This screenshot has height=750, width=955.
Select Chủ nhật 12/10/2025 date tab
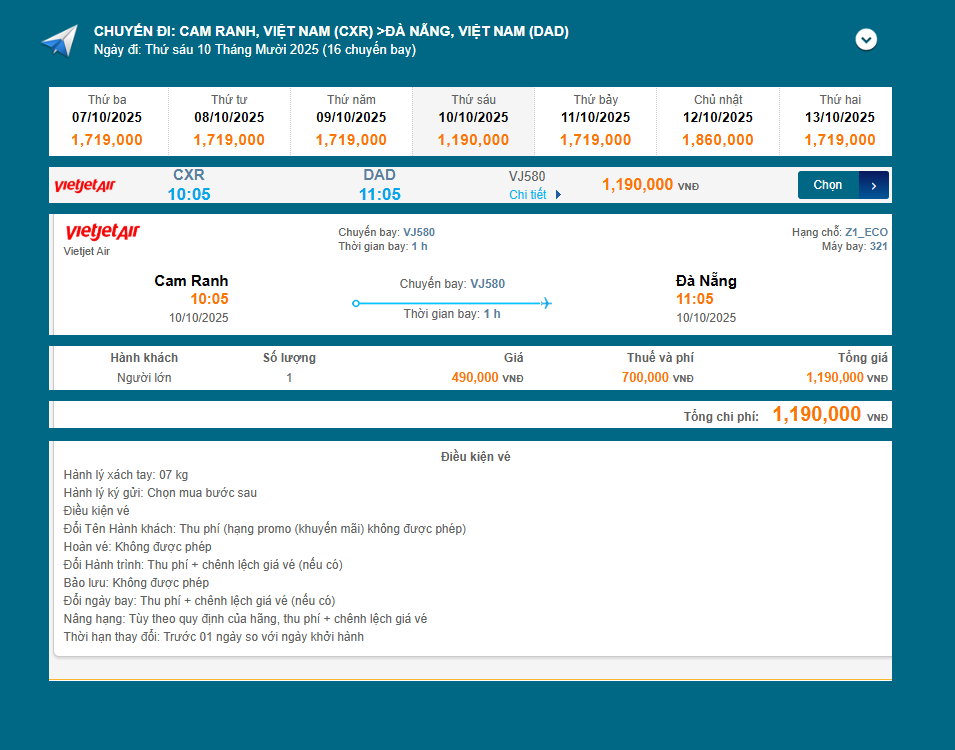pyautogui.click(x=718, y=121)
